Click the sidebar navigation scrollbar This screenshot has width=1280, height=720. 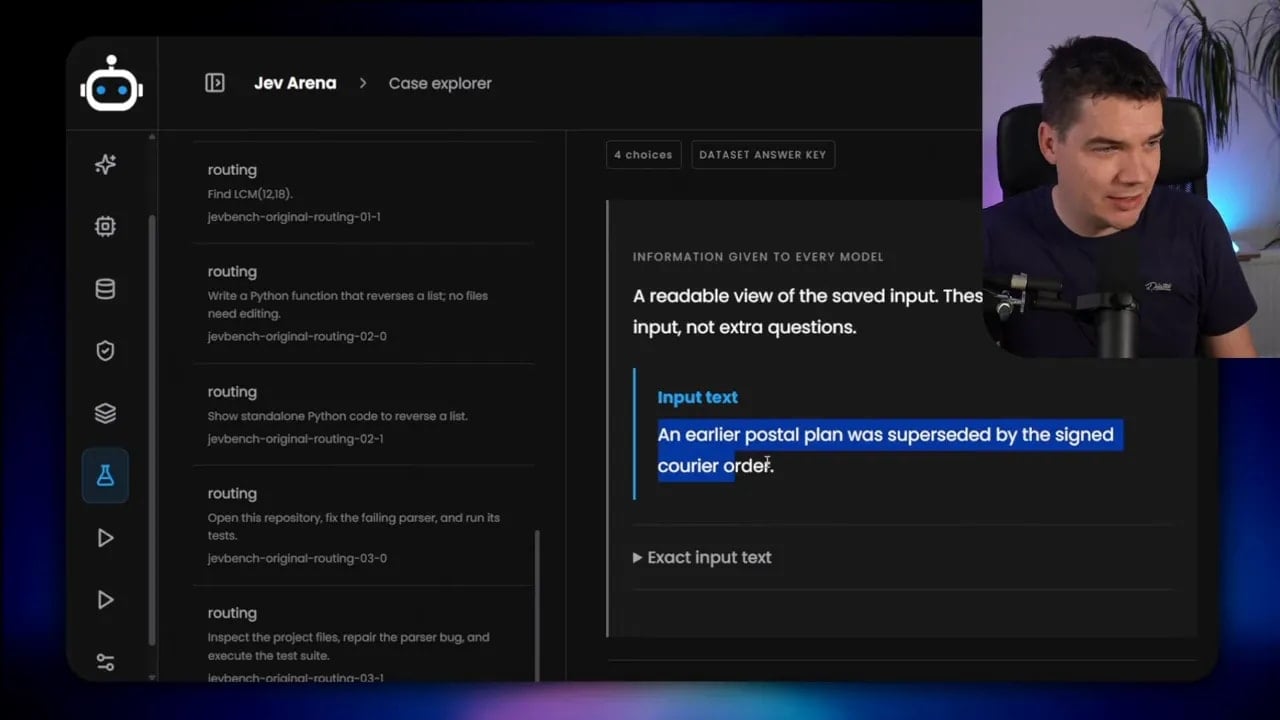pyautogui.click(x=152, y=430)
